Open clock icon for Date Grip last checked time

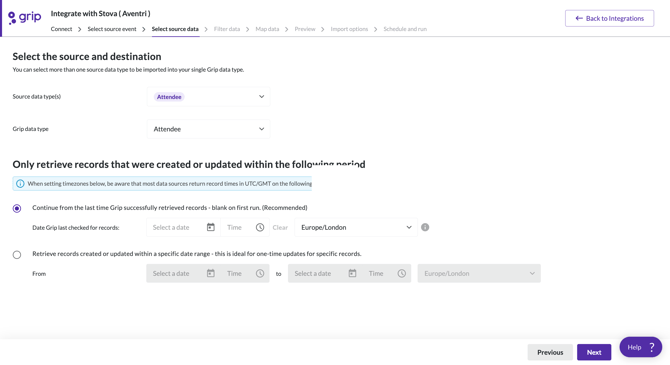(x=260, y=227)
